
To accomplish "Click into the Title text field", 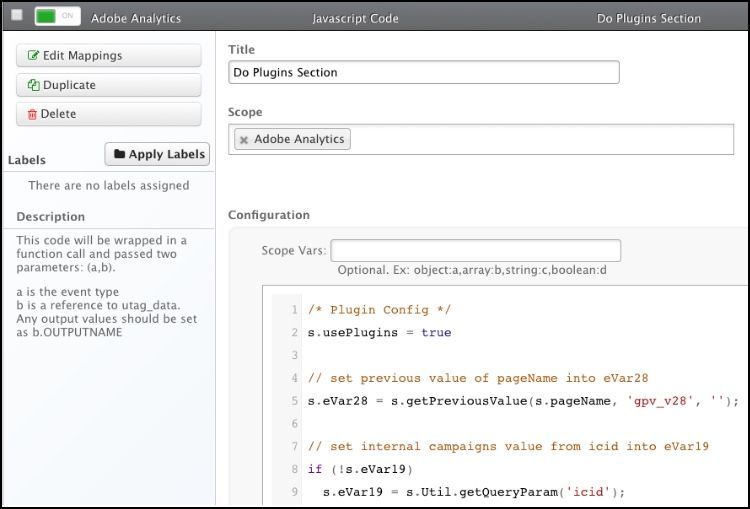I will (423, 72).
